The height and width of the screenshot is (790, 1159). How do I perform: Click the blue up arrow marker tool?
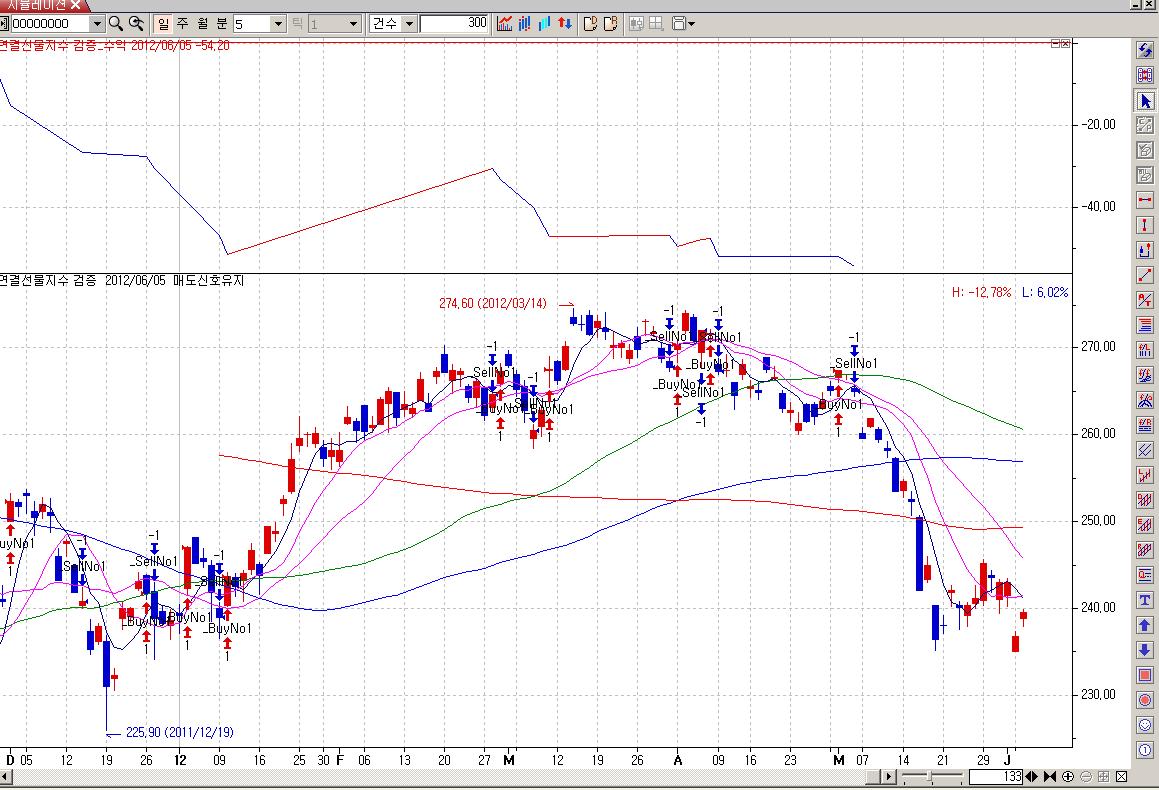click(x=1145, y=625)
